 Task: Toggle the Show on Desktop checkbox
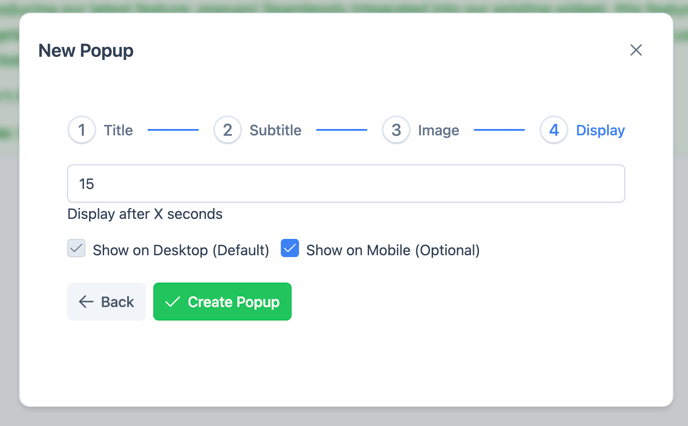point(76,248)
